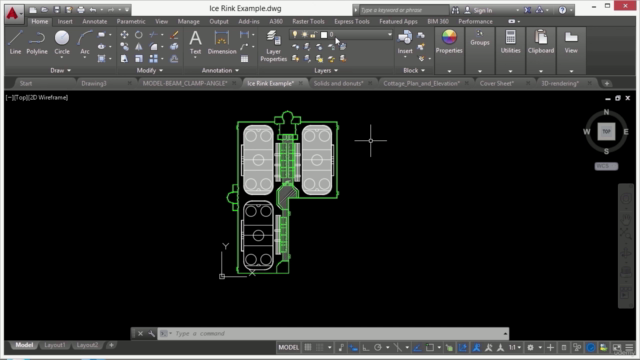Click the command line wrench icon
The height and width of the screenshot is (360, 640).
coord(151,333)
